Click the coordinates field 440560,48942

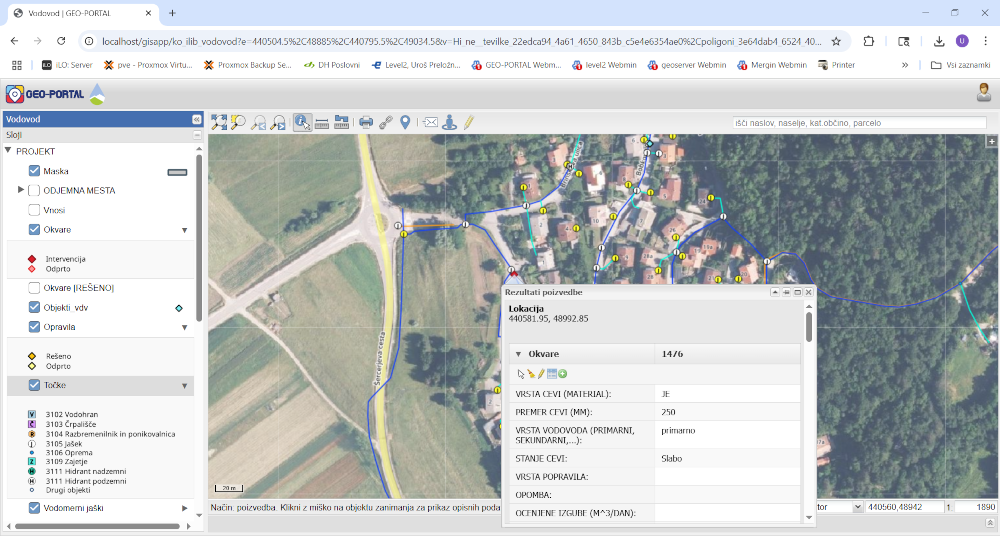tap(904, 507)
